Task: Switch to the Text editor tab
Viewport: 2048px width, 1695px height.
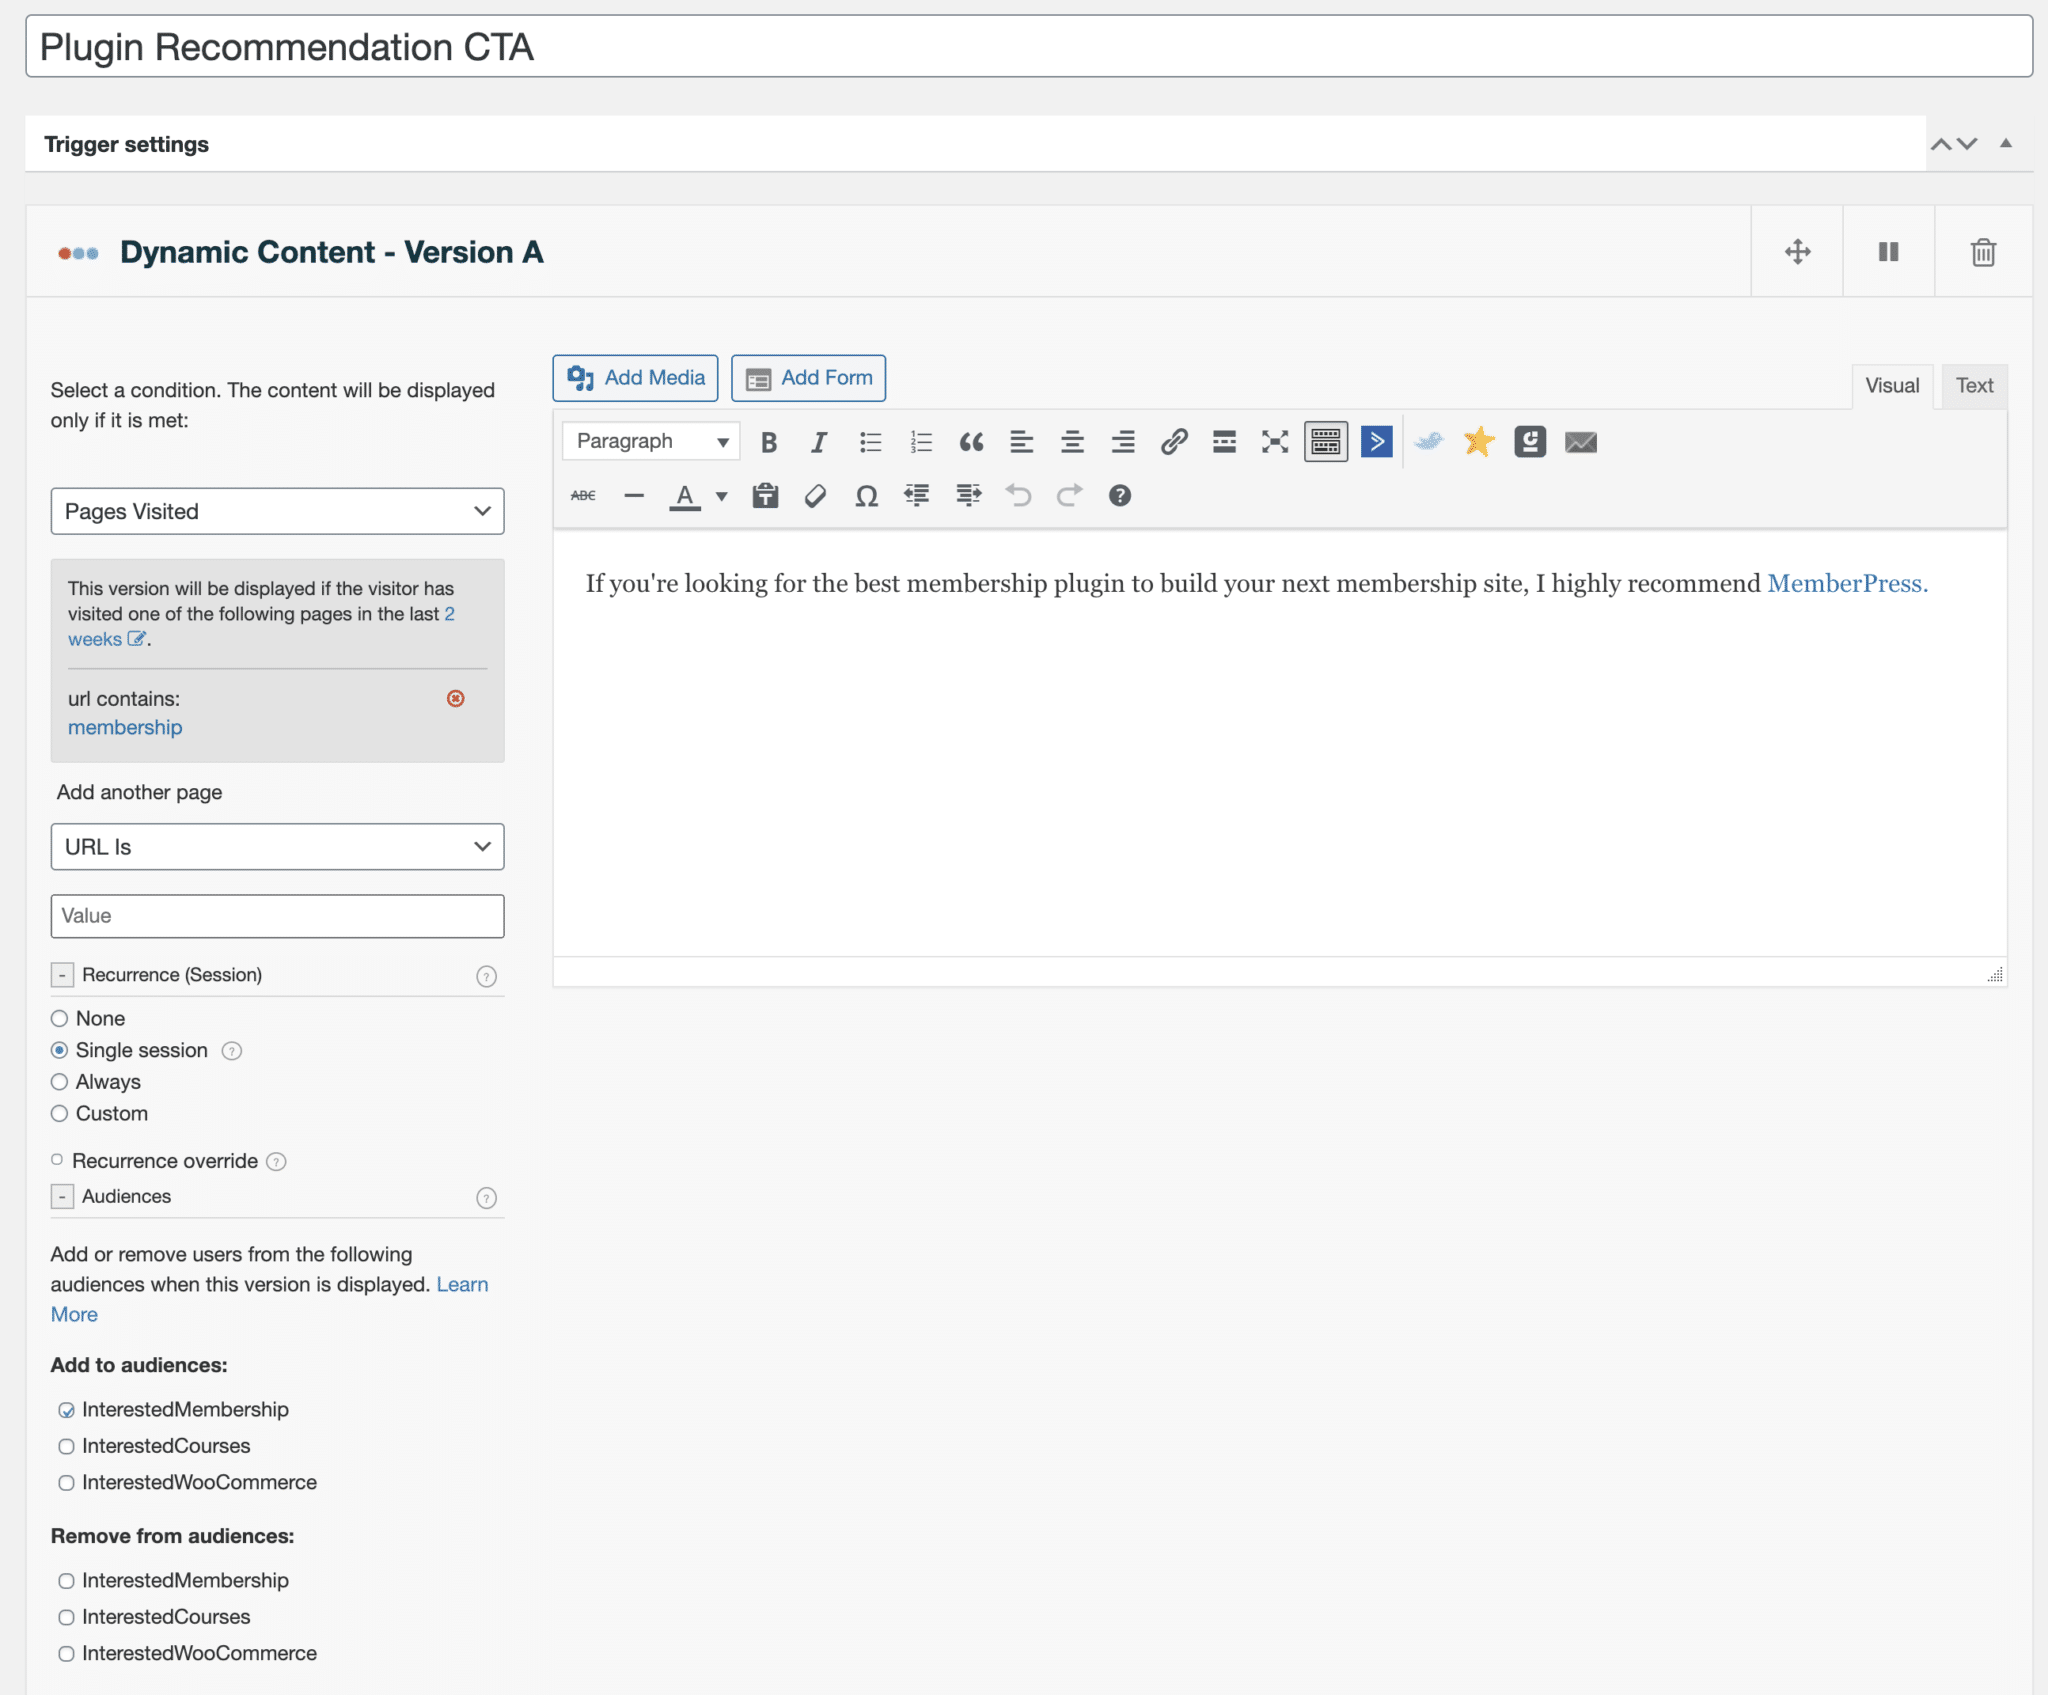Action: pyautogui.click(x=1973, y=386)
